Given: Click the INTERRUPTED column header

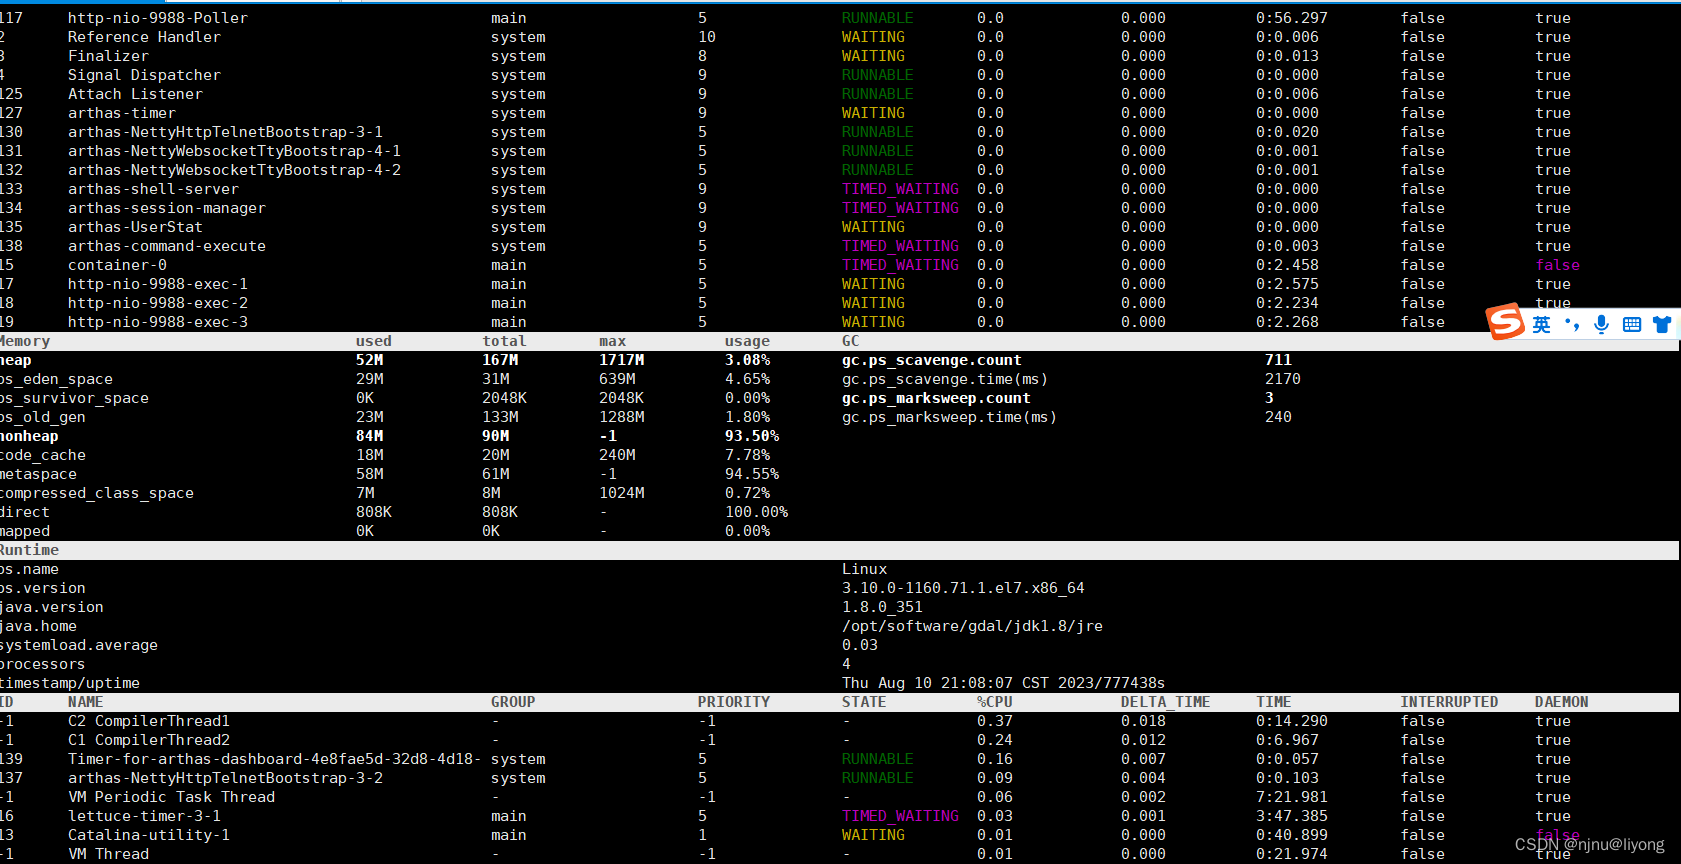Looking at the screenshot, I should tap(1449, 702).
